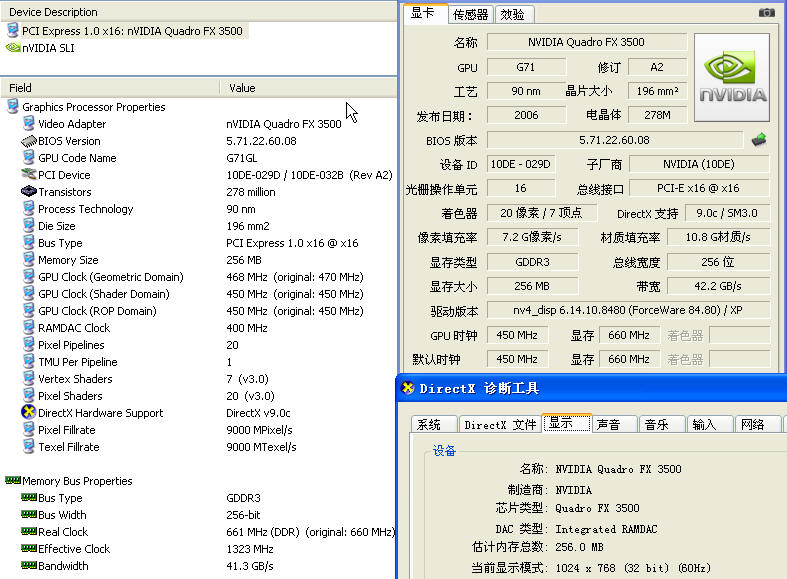Image resolution: width=787 pixels, height=579 pixels.
Task: Click the Bus Width RAM icon
Action: pyautogui.click(x=29, y=514)
